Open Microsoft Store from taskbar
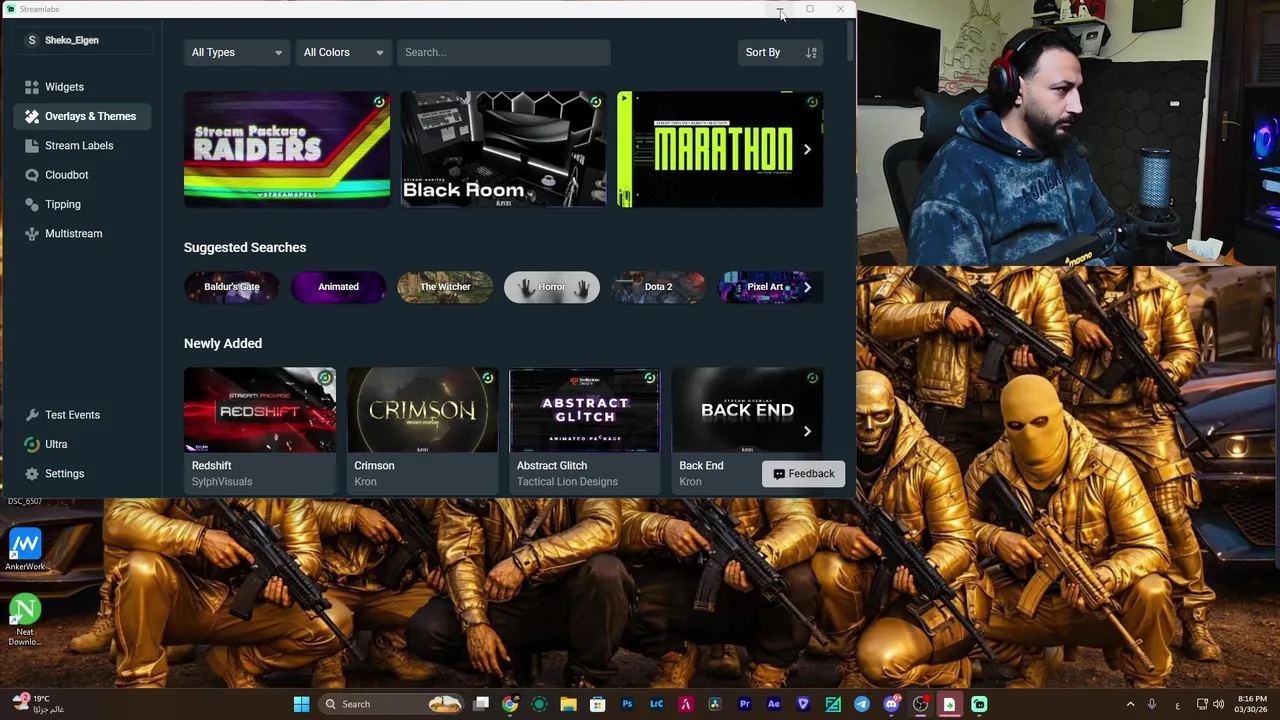Viewport: 1280px width, 720px height. [597, 704]
